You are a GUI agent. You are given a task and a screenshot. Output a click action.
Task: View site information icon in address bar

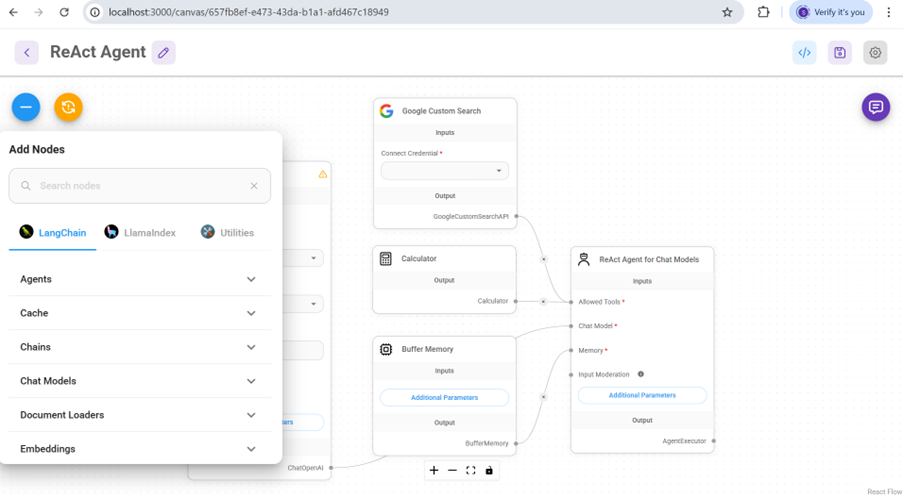click(x=96, y=12)
